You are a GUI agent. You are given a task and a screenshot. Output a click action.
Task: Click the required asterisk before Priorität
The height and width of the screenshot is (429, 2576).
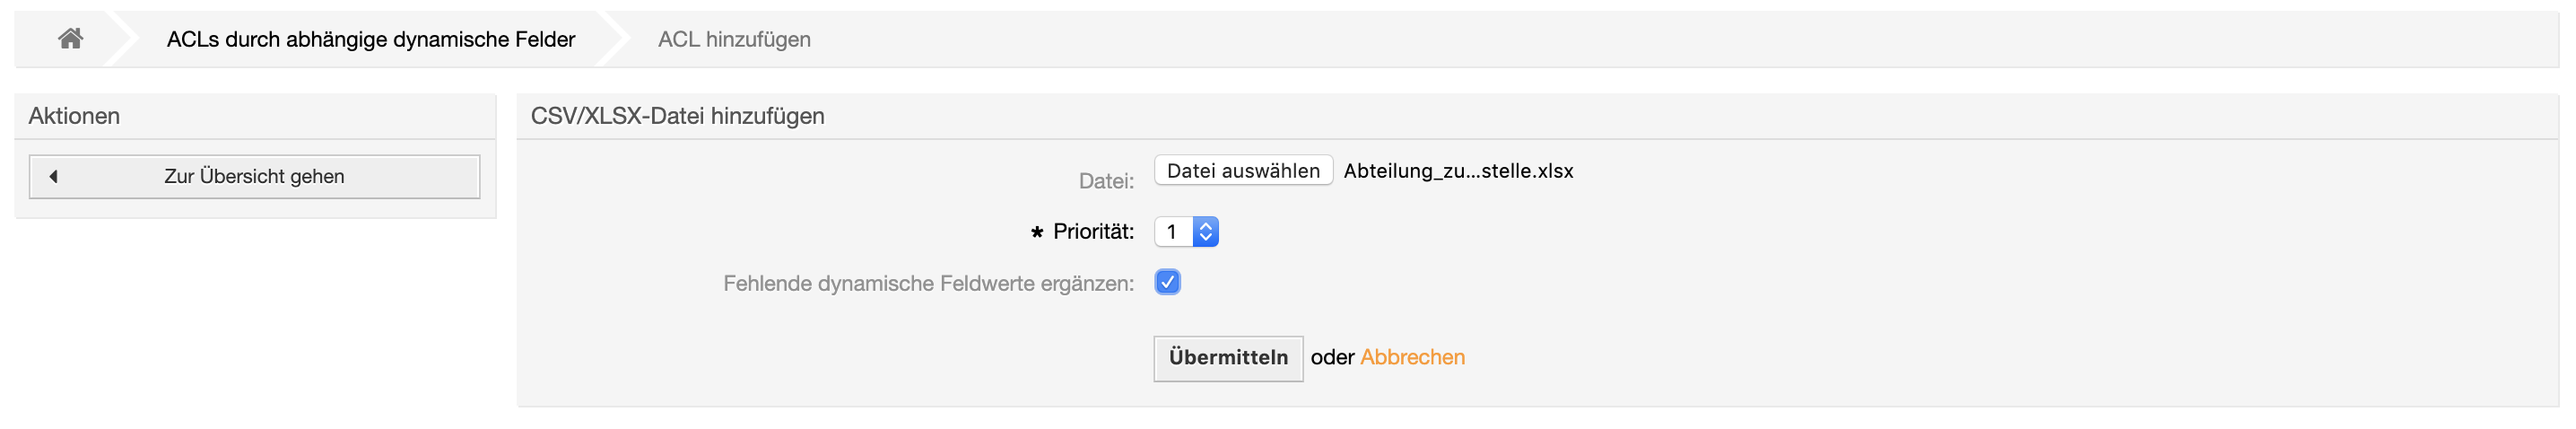coord(1037,233)
